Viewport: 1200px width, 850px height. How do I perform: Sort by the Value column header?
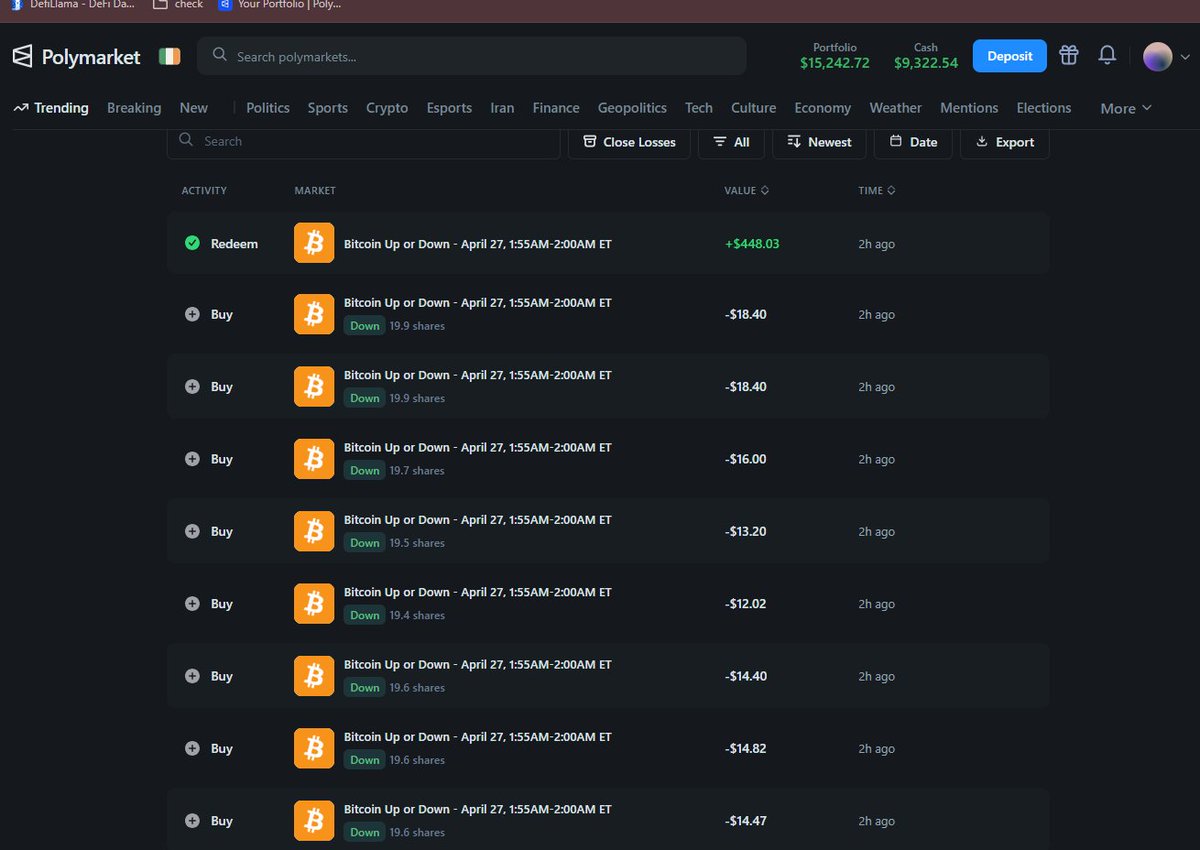pyautogui.click(x=746, y=190)
